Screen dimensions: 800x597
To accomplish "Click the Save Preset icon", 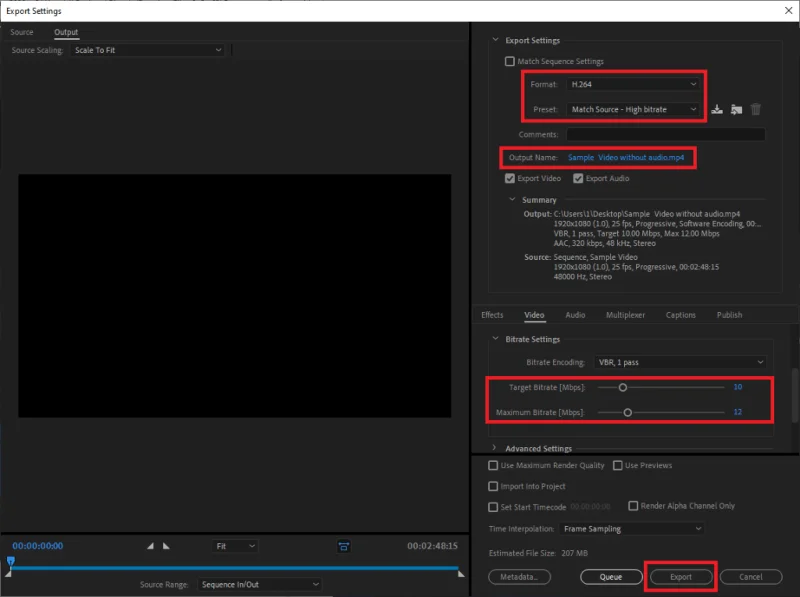I will click(x=717, y=109).
